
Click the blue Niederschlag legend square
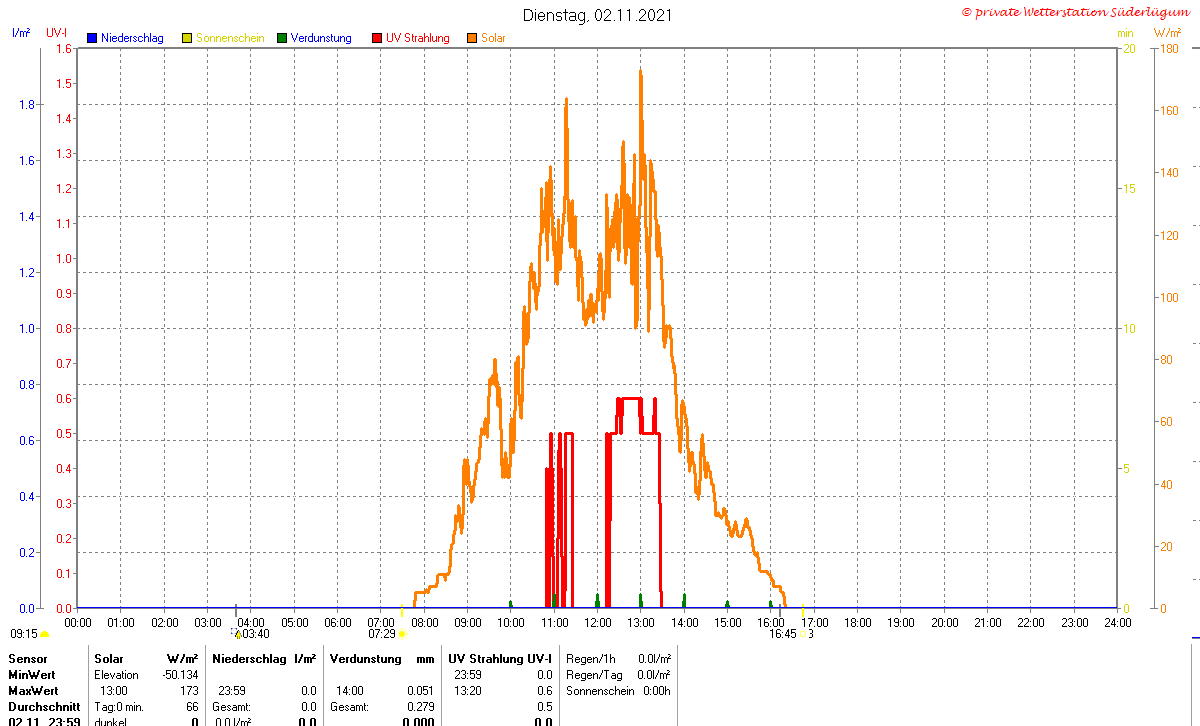[x=92, y=38]
